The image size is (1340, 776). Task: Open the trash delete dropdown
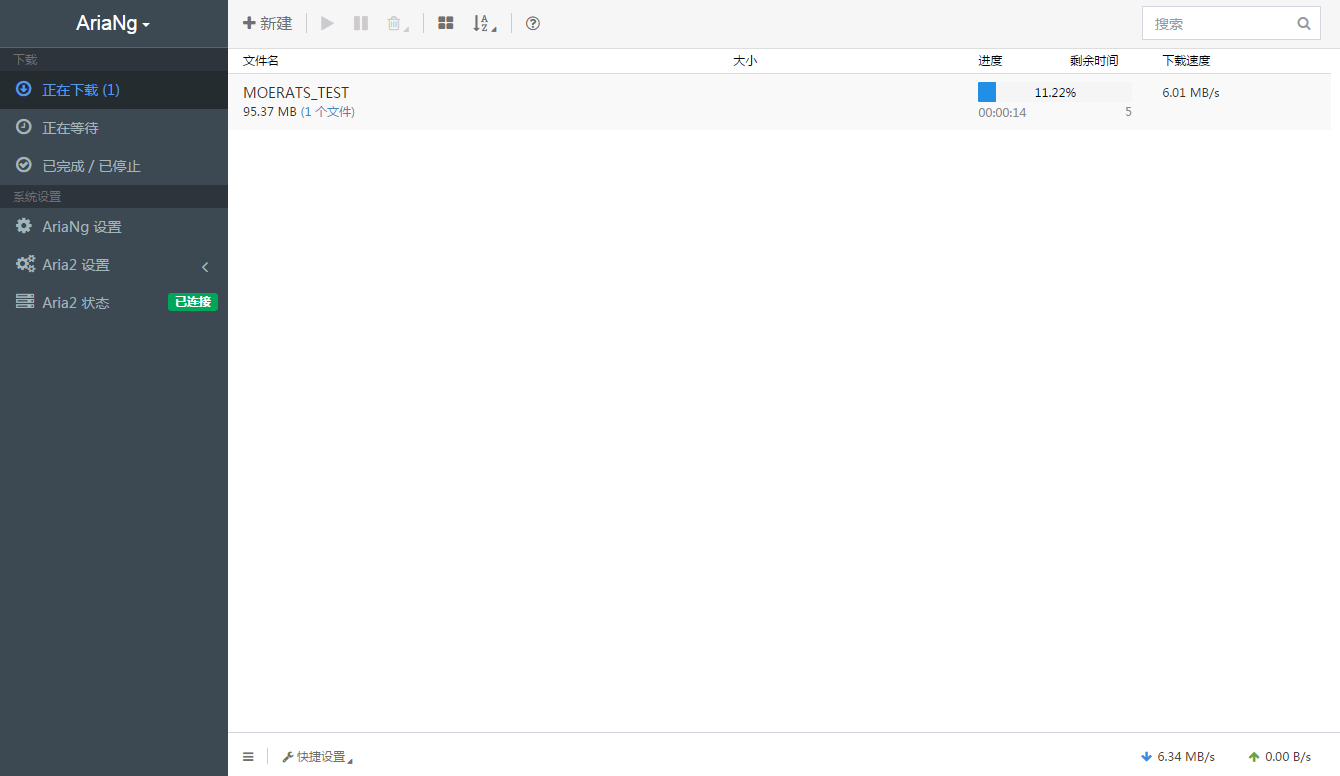tap(398, 23)
